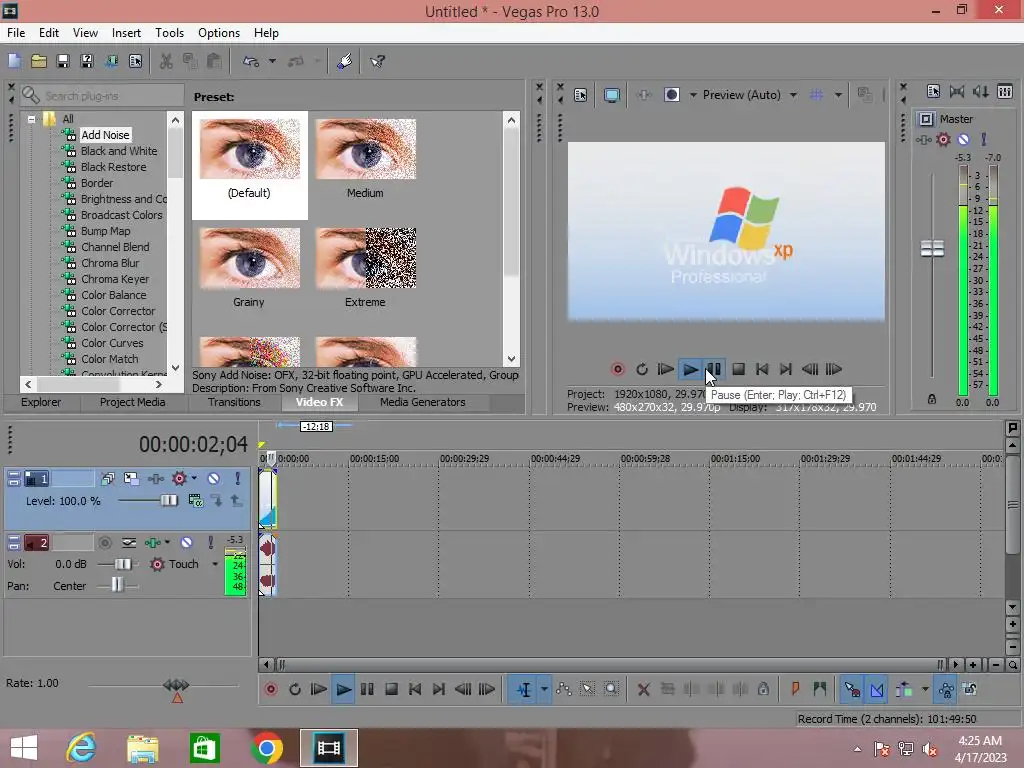
Task: Switch to the Transitions tab
Action: pos(234,402)
